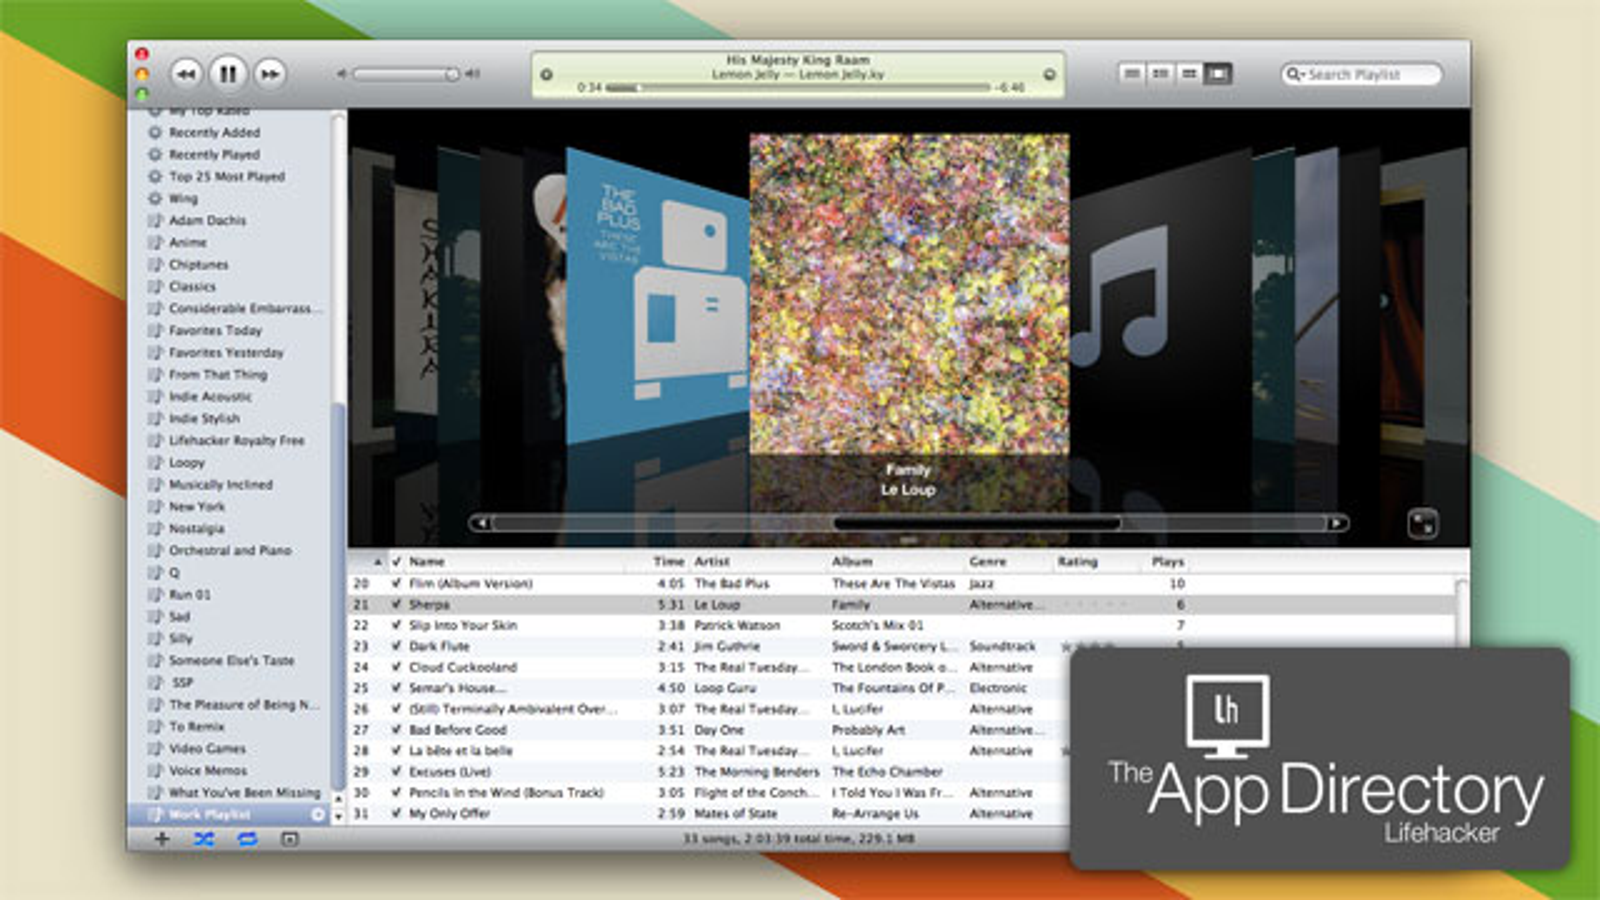Click the playlist icon next to Indie Acoustic
1600x900 pixels.
point(155,396)
